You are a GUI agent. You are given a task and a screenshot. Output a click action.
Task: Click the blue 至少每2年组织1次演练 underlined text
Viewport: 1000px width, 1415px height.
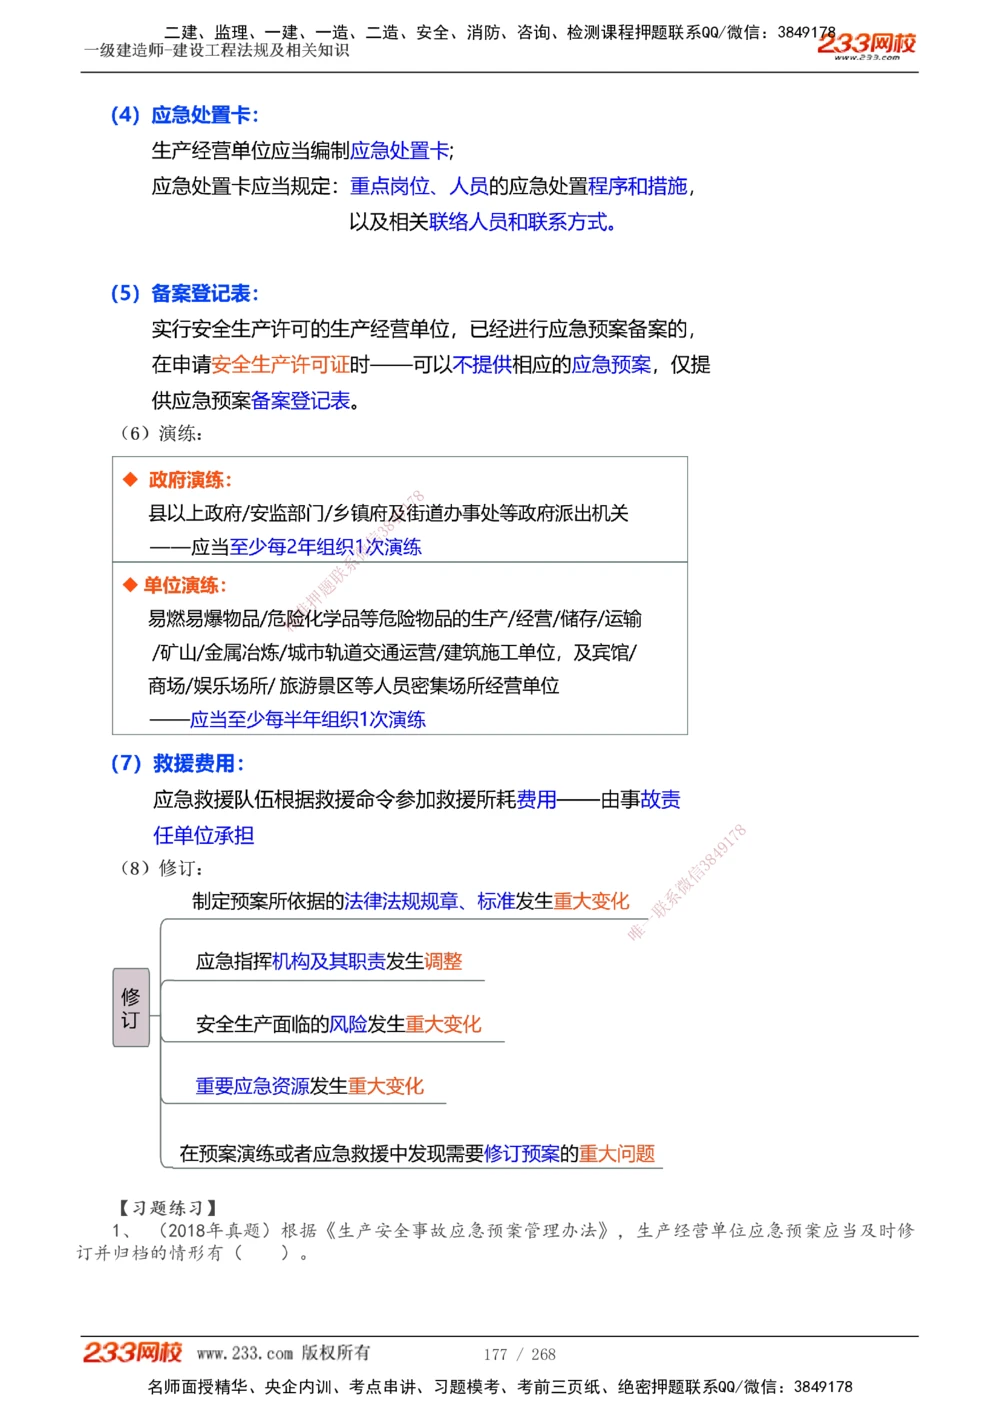328,547
